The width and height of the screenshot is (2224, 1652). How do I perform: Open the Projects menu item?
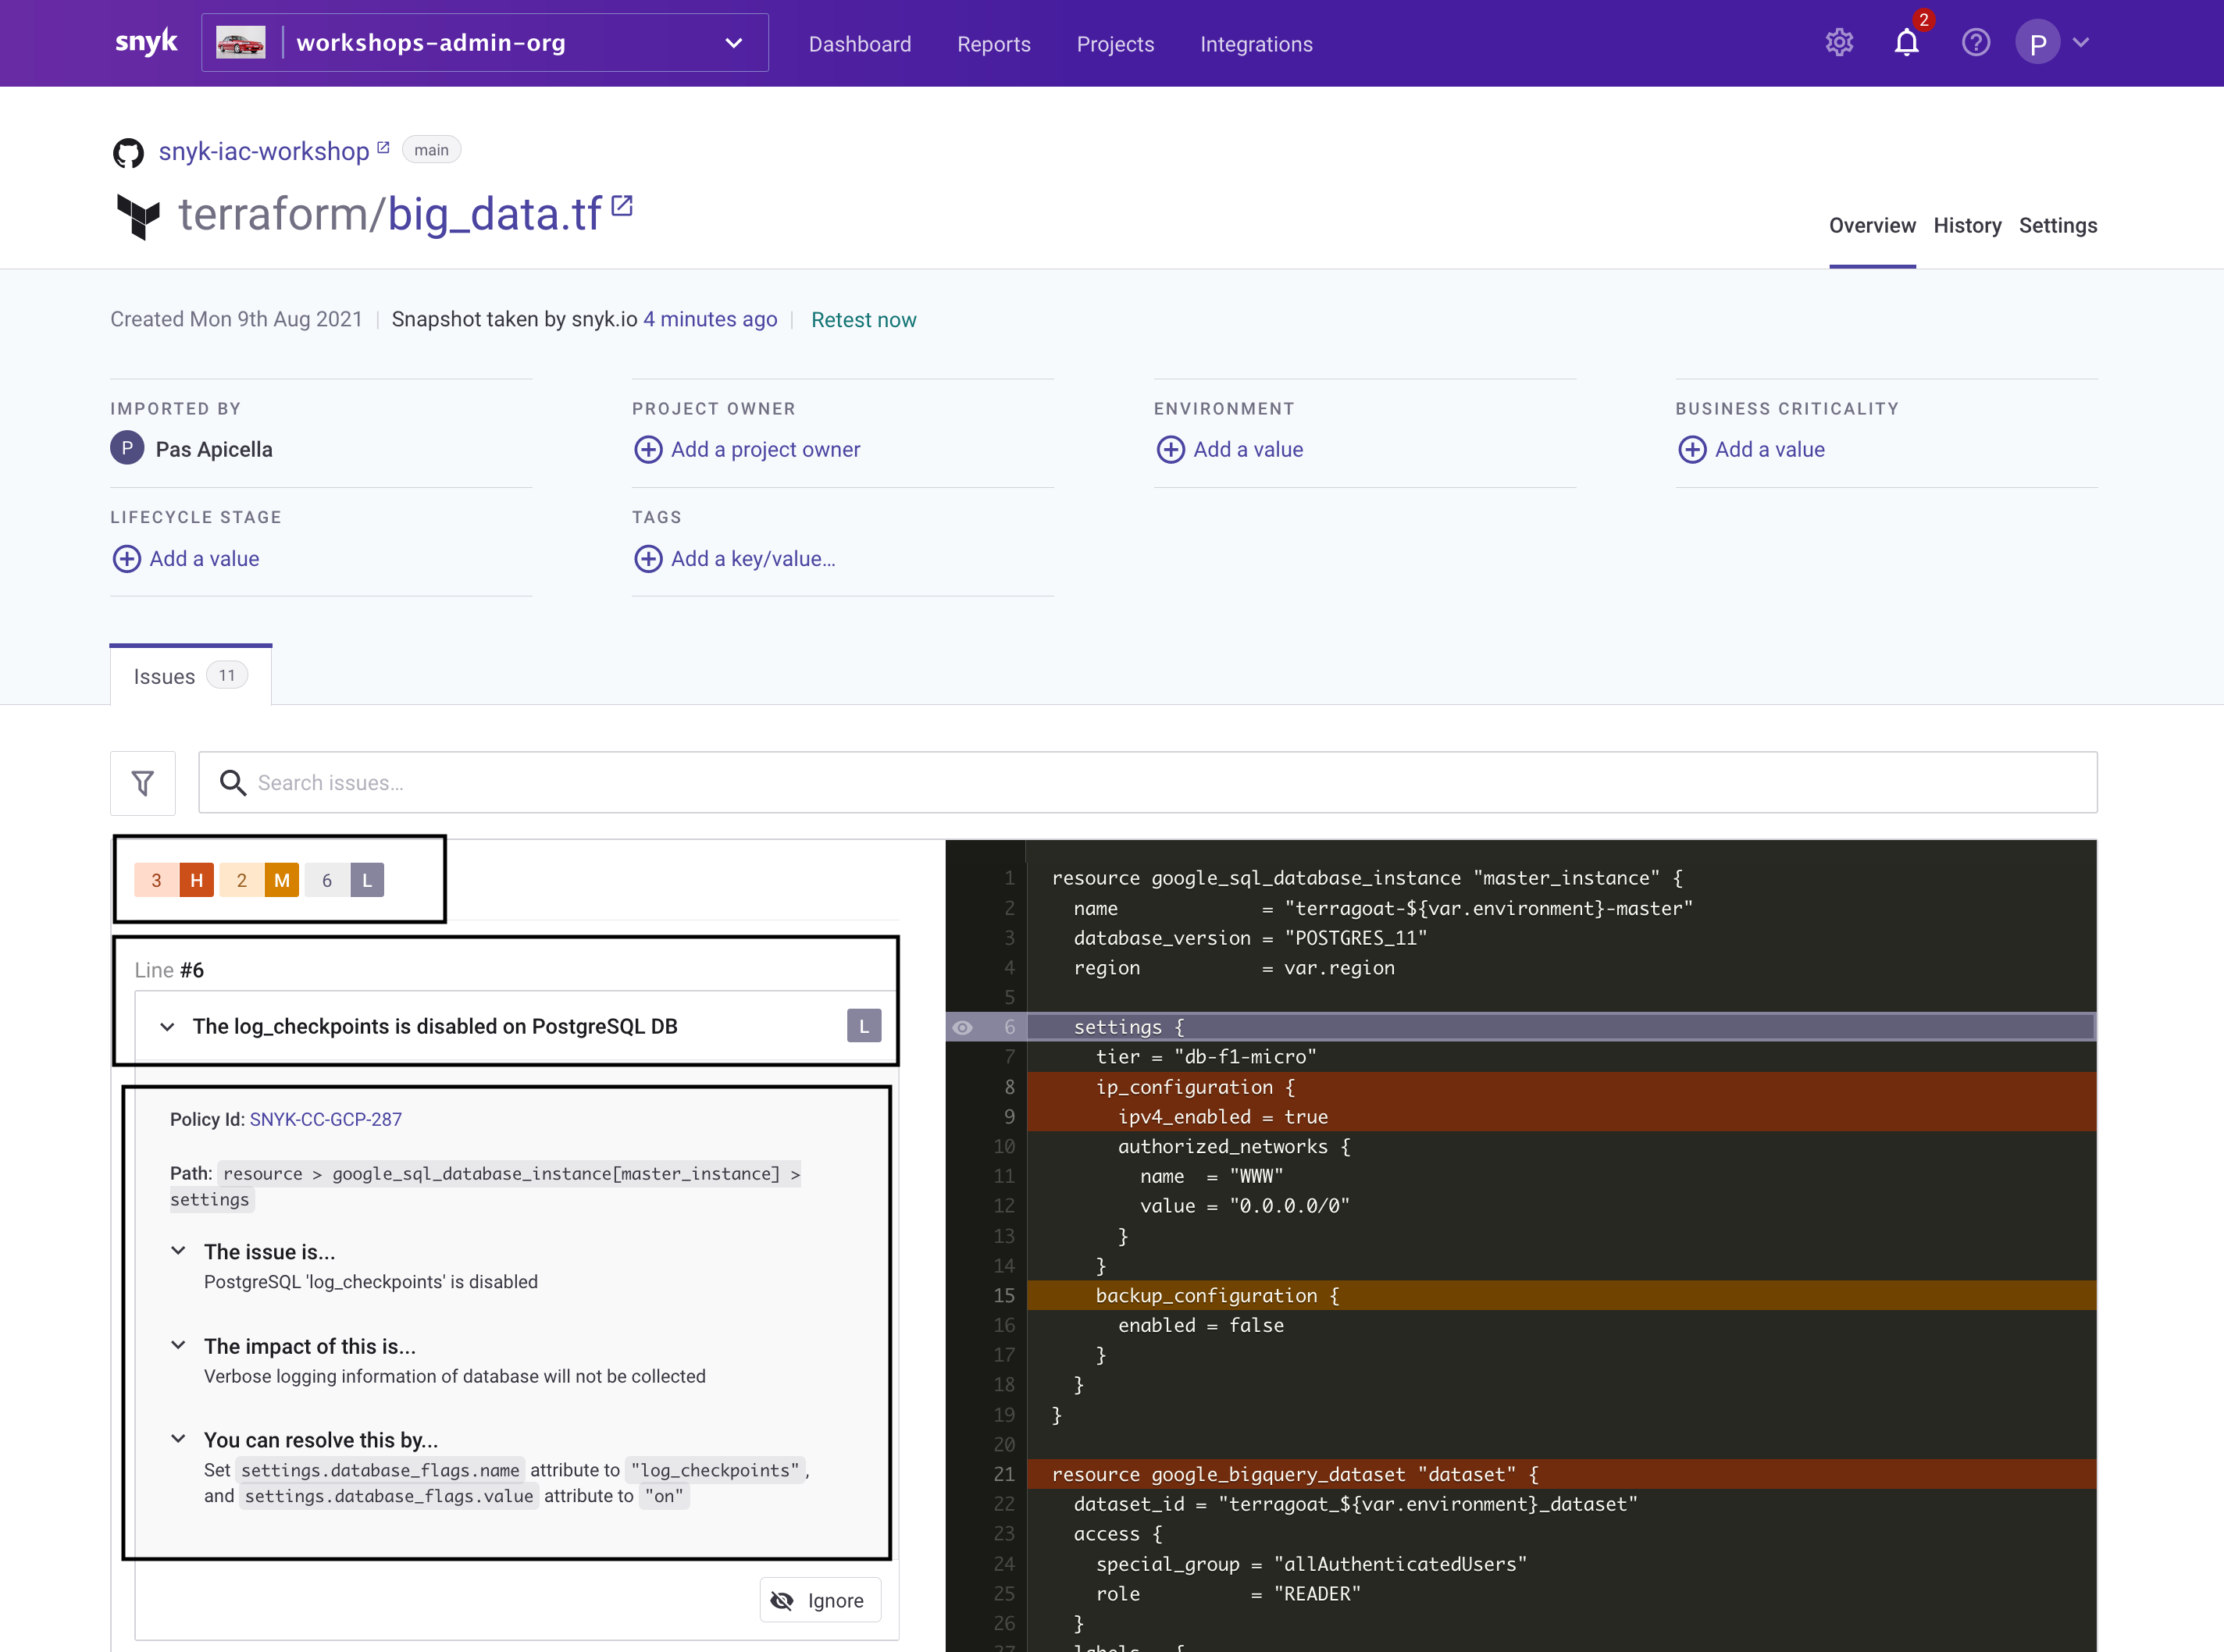1115,44
